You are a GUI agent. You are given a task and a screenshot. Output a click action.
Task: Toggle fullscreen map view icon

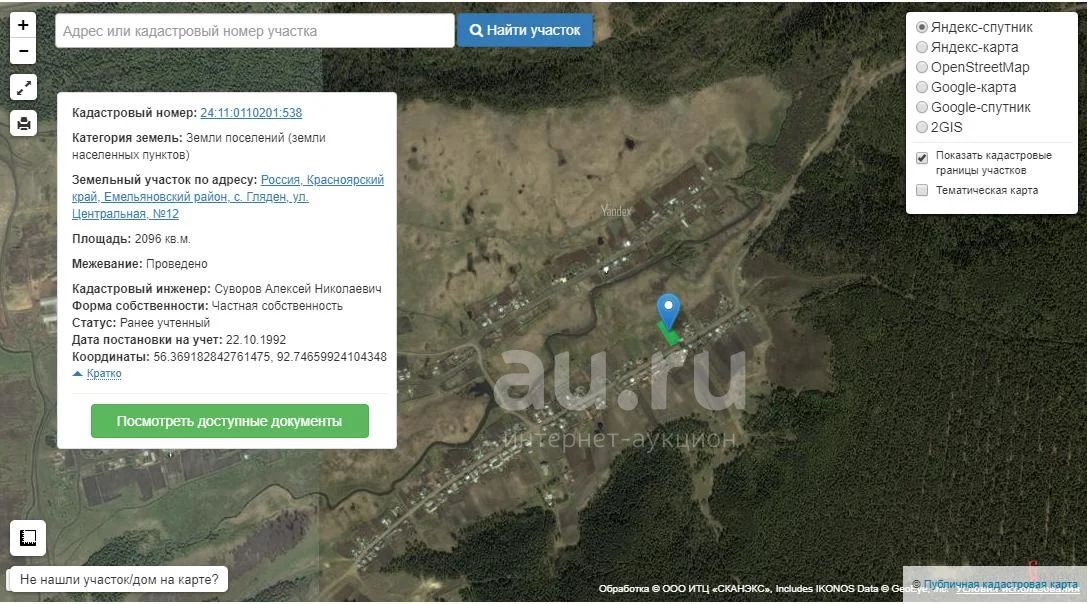(24, 88)
